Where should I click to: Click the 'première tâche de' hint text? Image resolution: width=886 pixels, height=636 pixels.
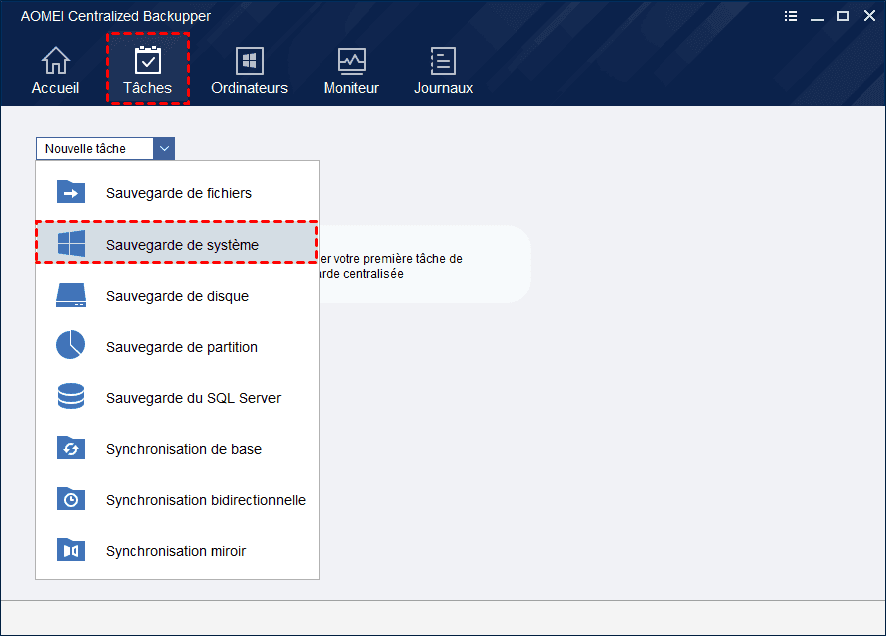click(412, 259)
